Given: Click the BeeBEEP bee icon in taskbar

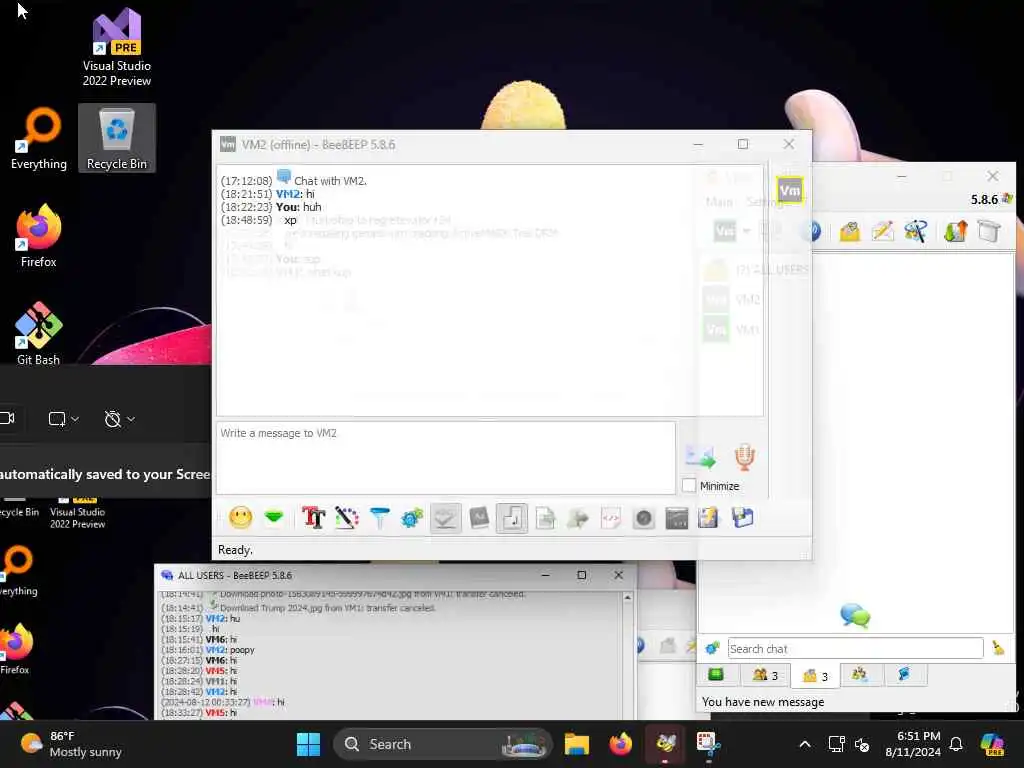Looking at the screenshot, I should pos(665,744).
